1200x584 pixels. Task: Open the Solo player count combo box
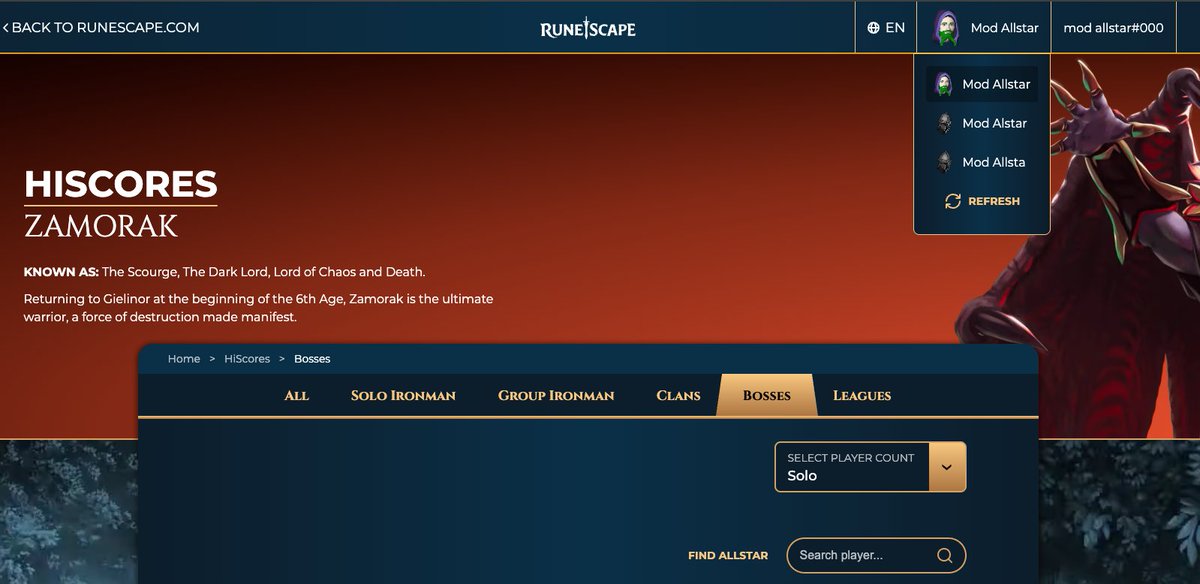(x=870, y=467)
